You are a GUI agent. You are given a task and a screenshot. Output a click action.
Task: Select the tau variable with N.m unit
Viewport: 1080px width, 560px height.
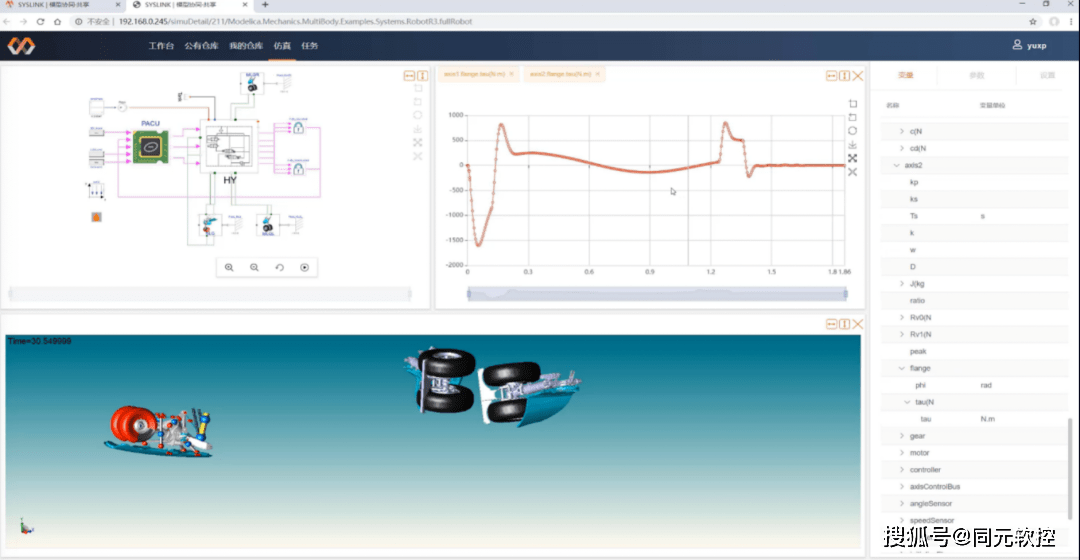pos(974,419)
